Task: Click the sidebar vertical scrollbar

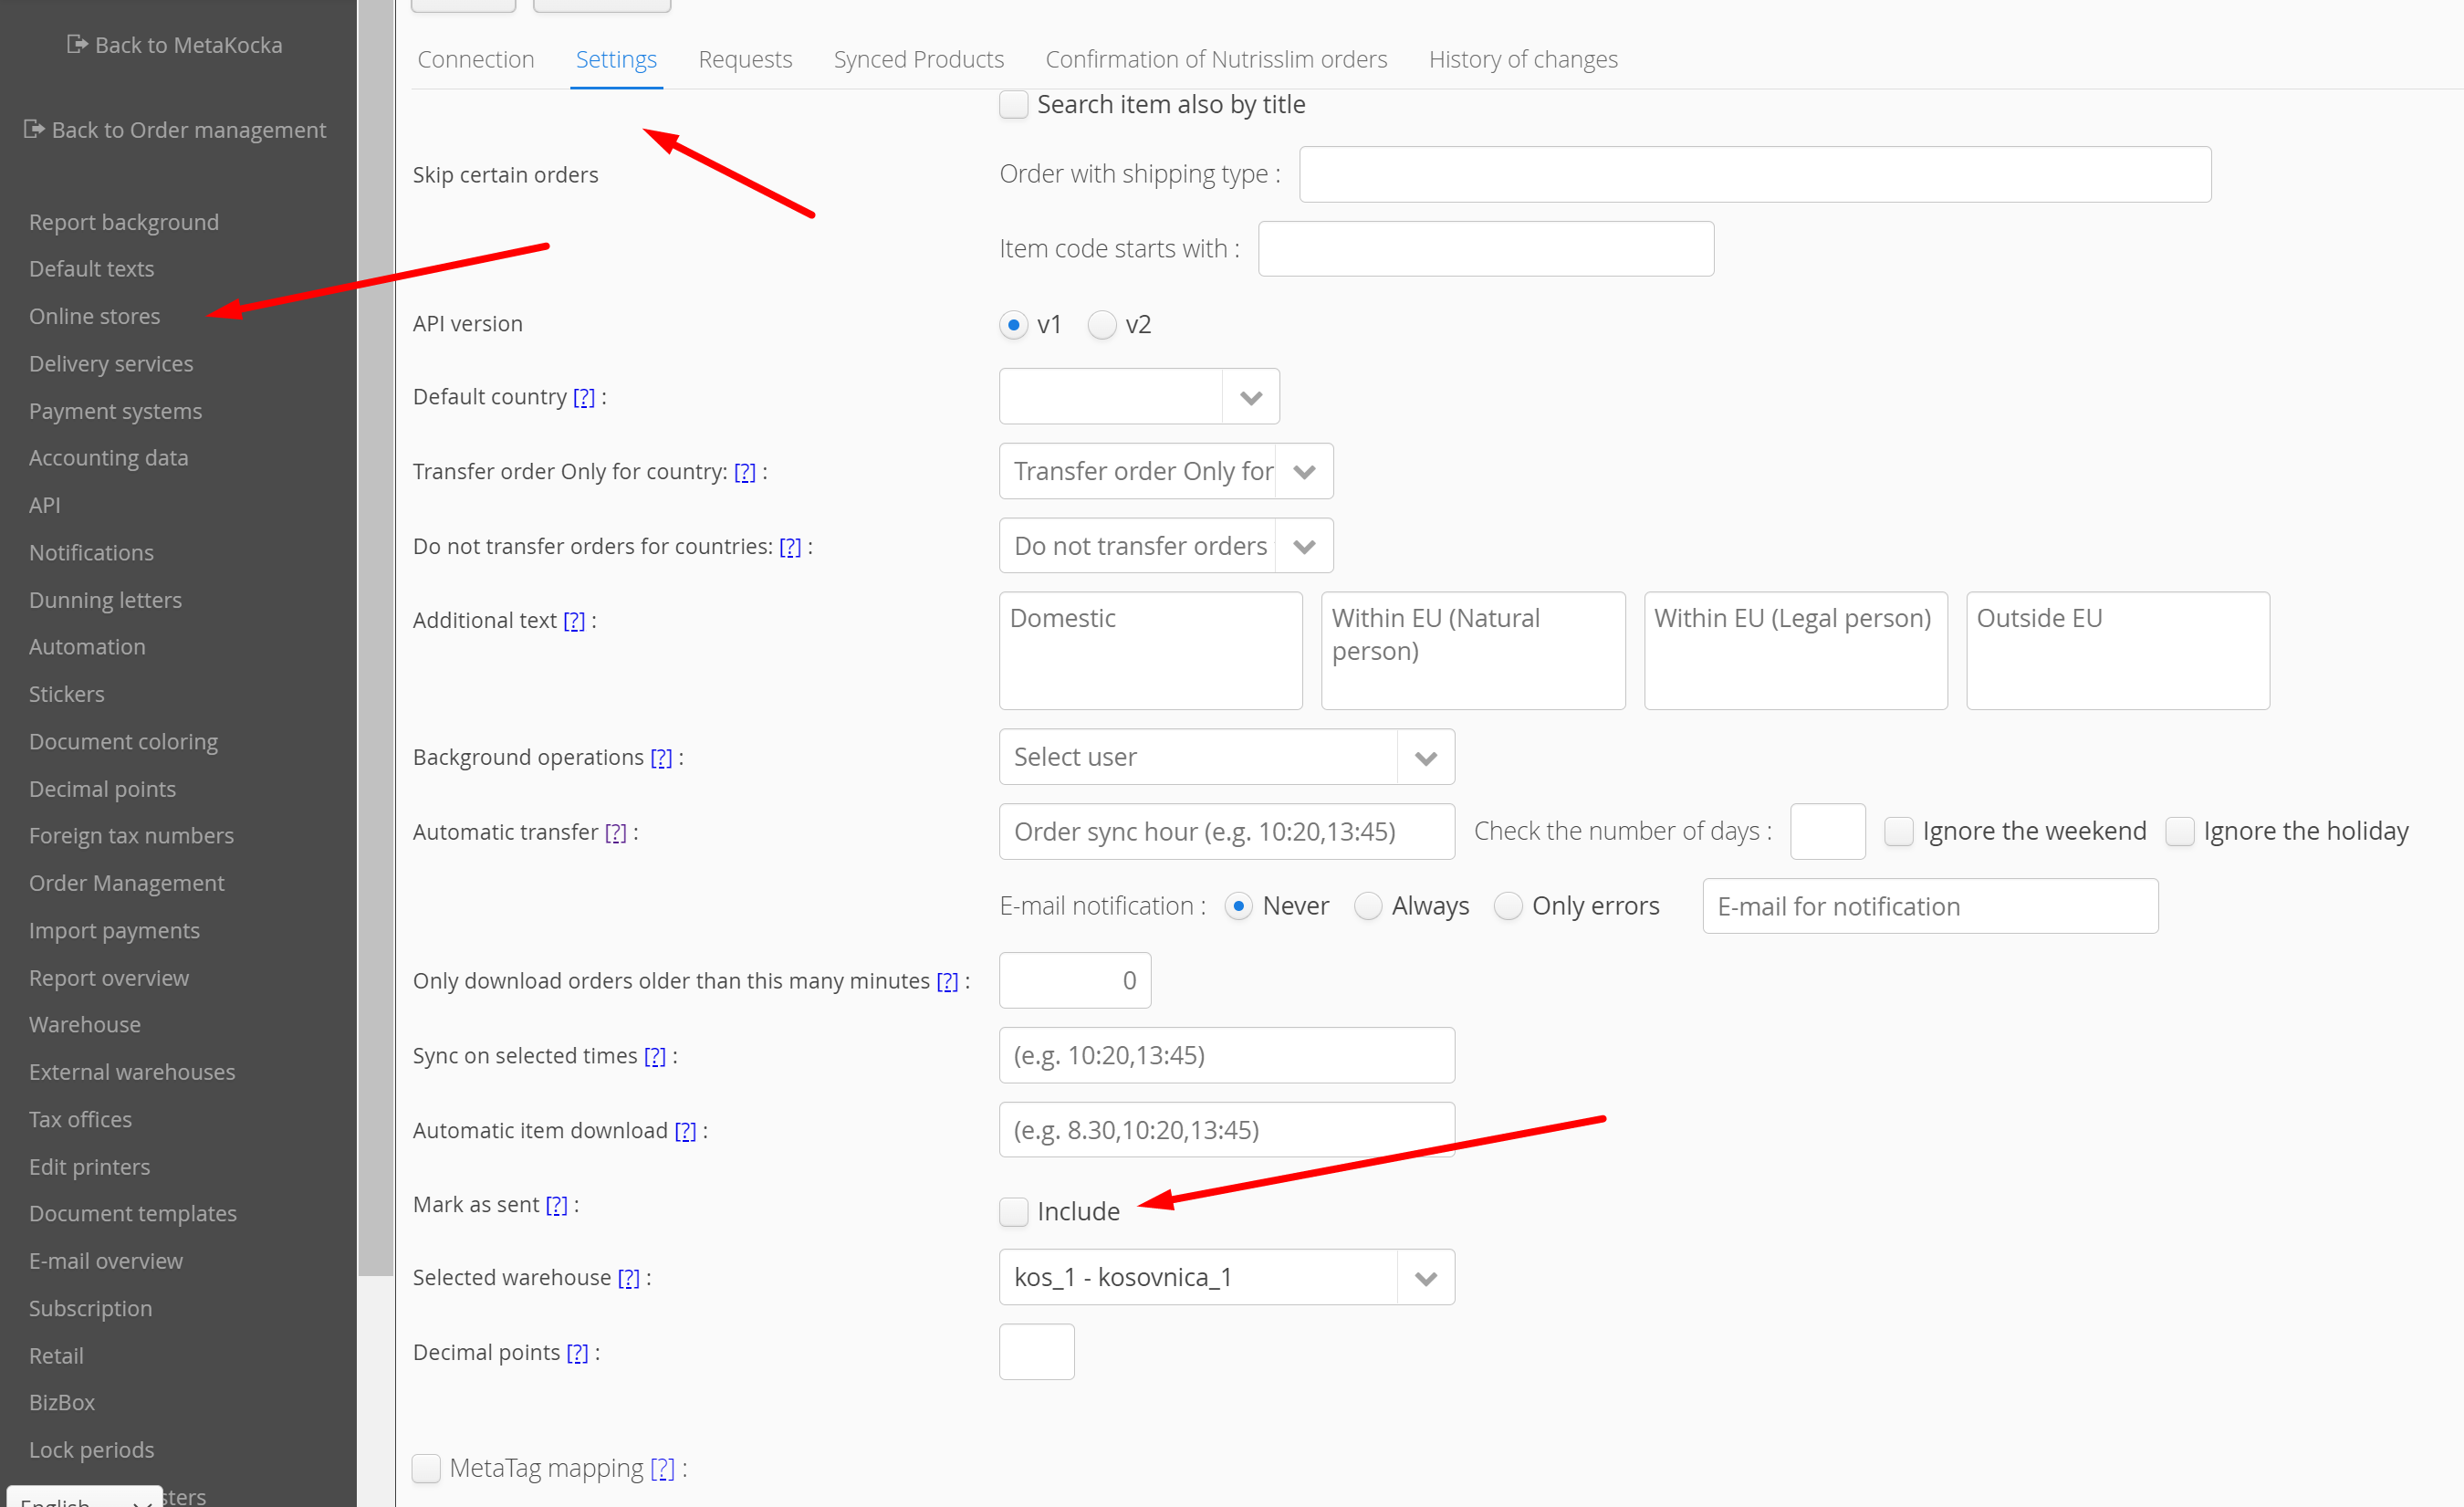Action: point(376,640)
